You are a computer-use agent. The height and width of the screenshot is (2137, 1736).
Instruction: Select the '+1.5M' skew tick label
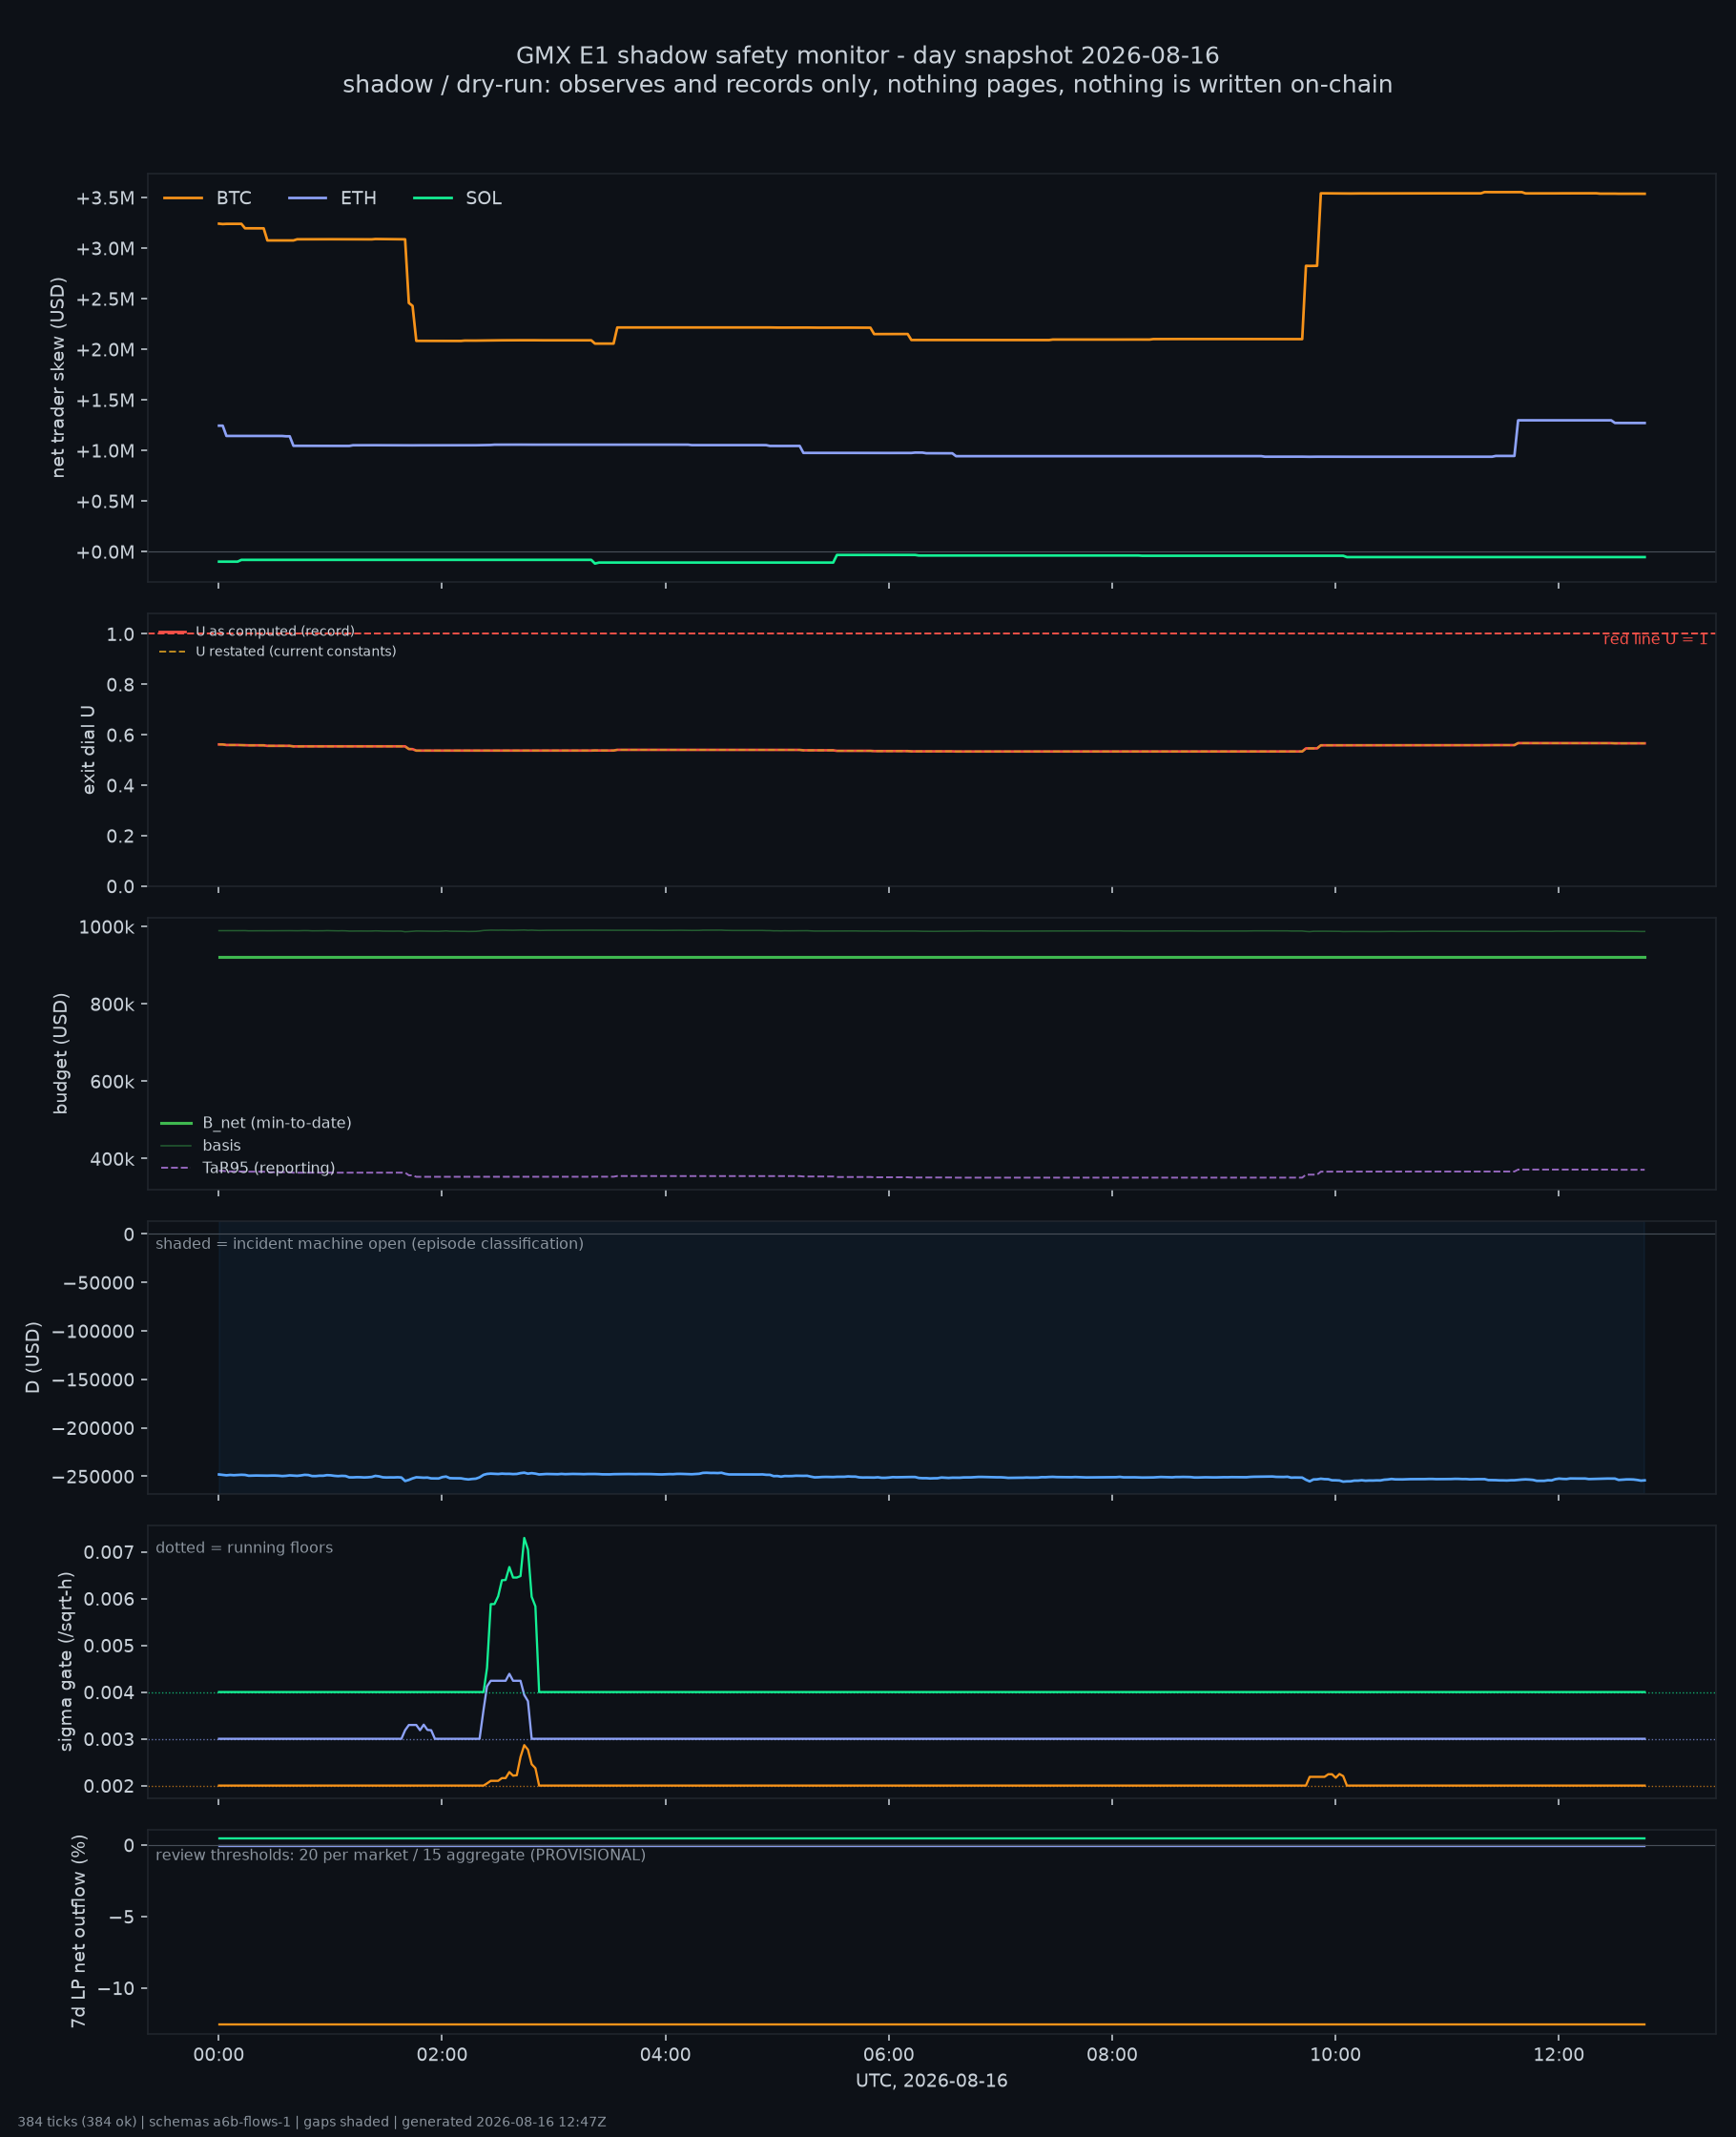click(105, 401)
